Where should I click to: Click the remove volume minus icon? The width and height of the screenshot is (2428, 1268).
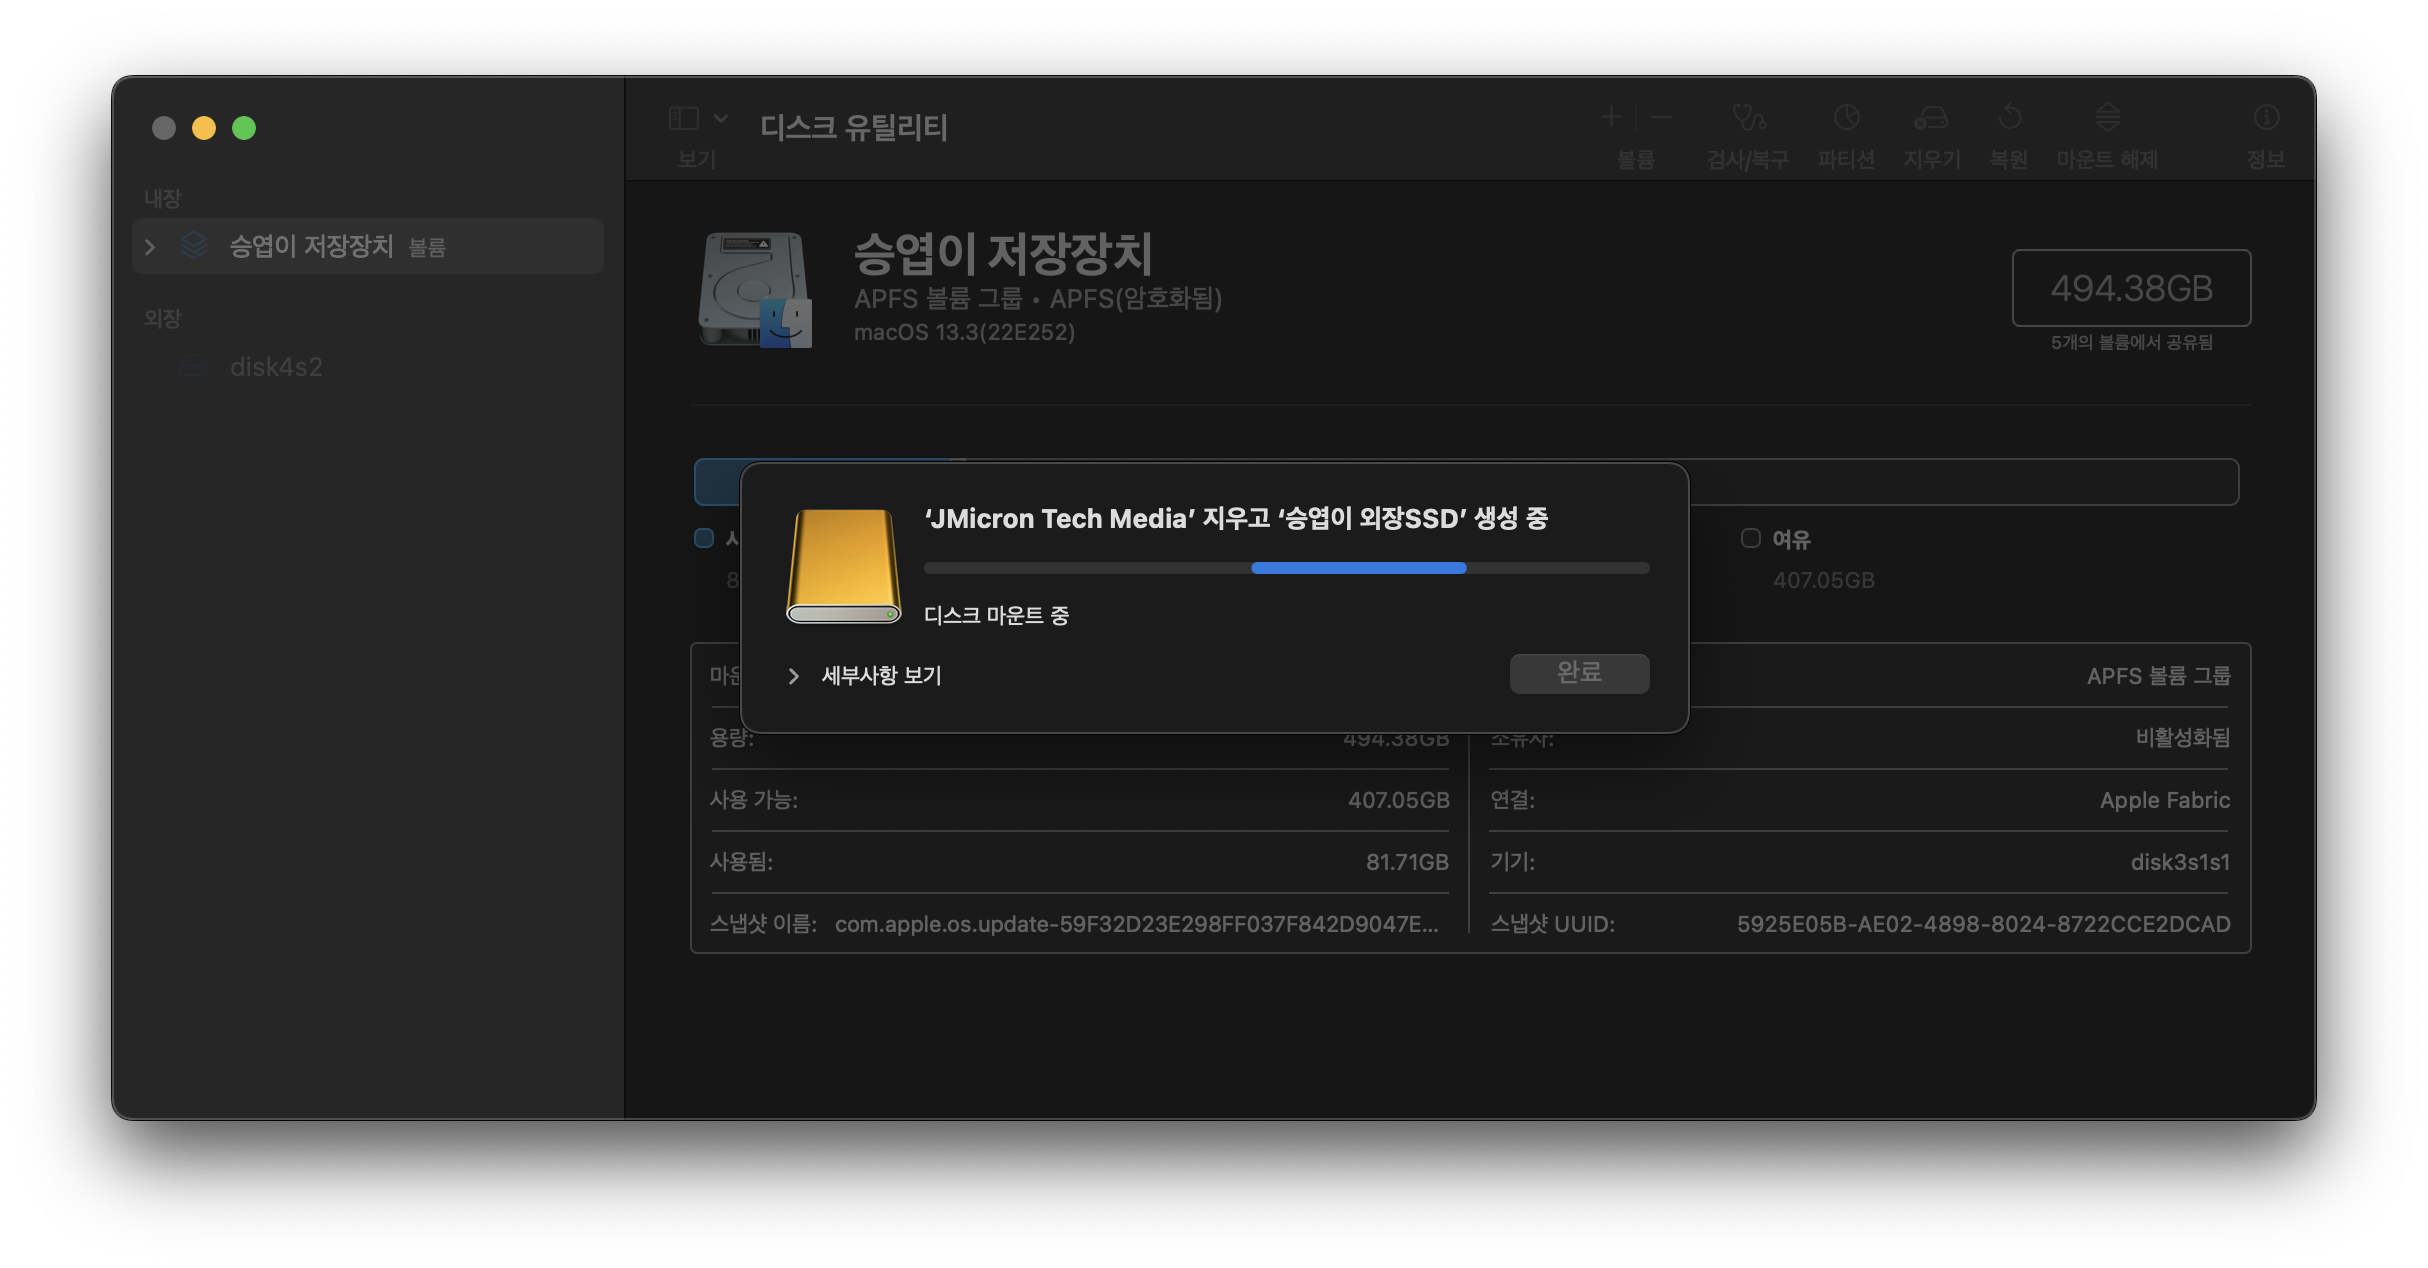point(1661,118)
